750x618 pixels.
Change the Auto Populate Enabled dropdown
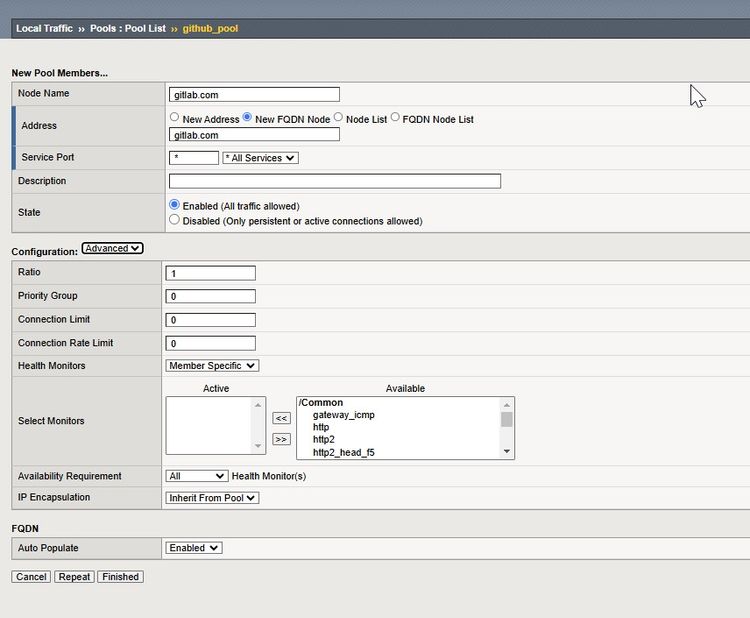(194, 548)
